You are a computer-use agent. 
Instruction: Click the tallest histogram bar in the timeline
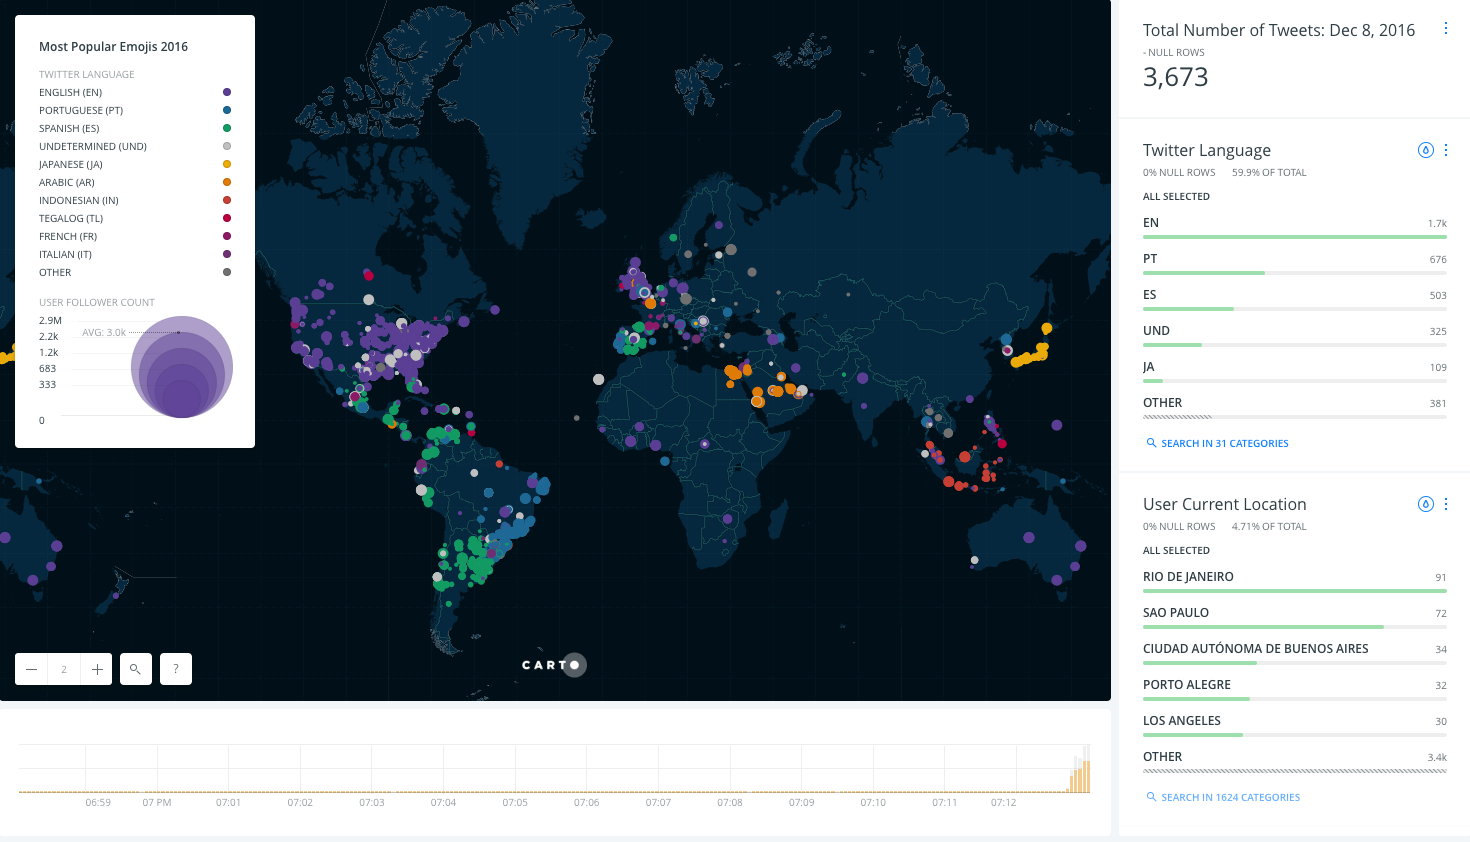point(1086,770)
